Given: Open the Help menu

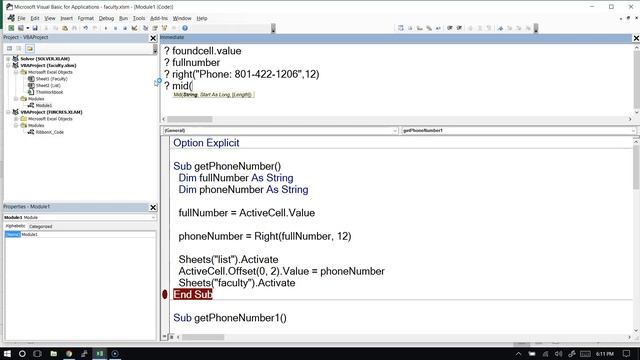Looking at the screenshot, I should (202, 18).
